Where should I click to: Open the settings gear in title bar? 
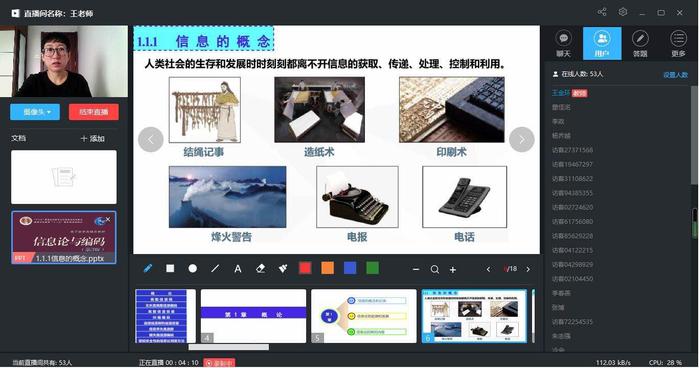623,12
